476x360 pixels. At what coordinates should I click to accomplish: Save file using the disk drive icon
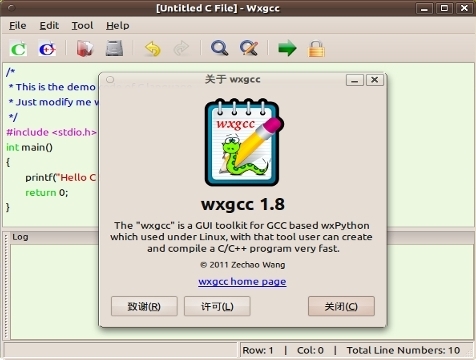[114, 49]
